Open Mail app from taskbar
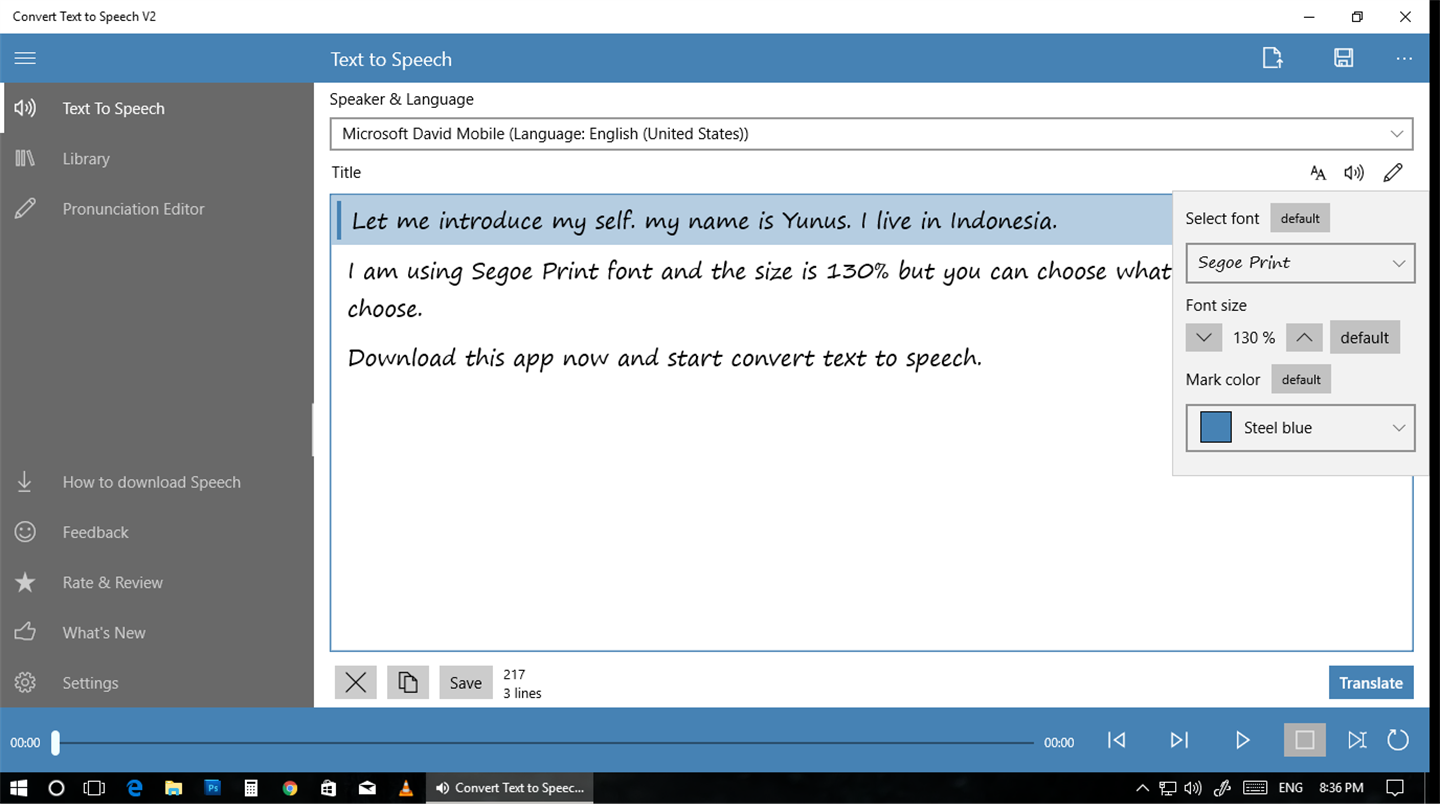The width and height of the screenshot is (1440, 804). [x=367, y=788]
